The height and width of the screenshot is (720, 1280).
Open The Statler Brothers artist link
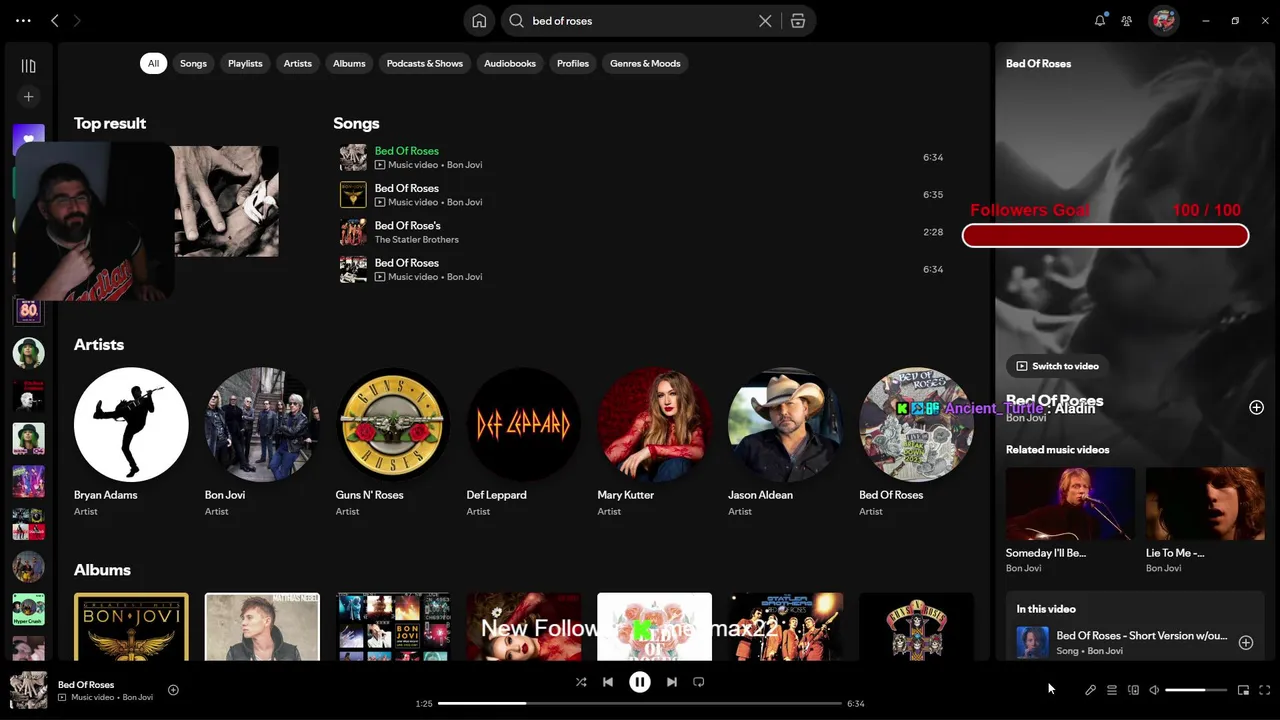tap(416, 240)
